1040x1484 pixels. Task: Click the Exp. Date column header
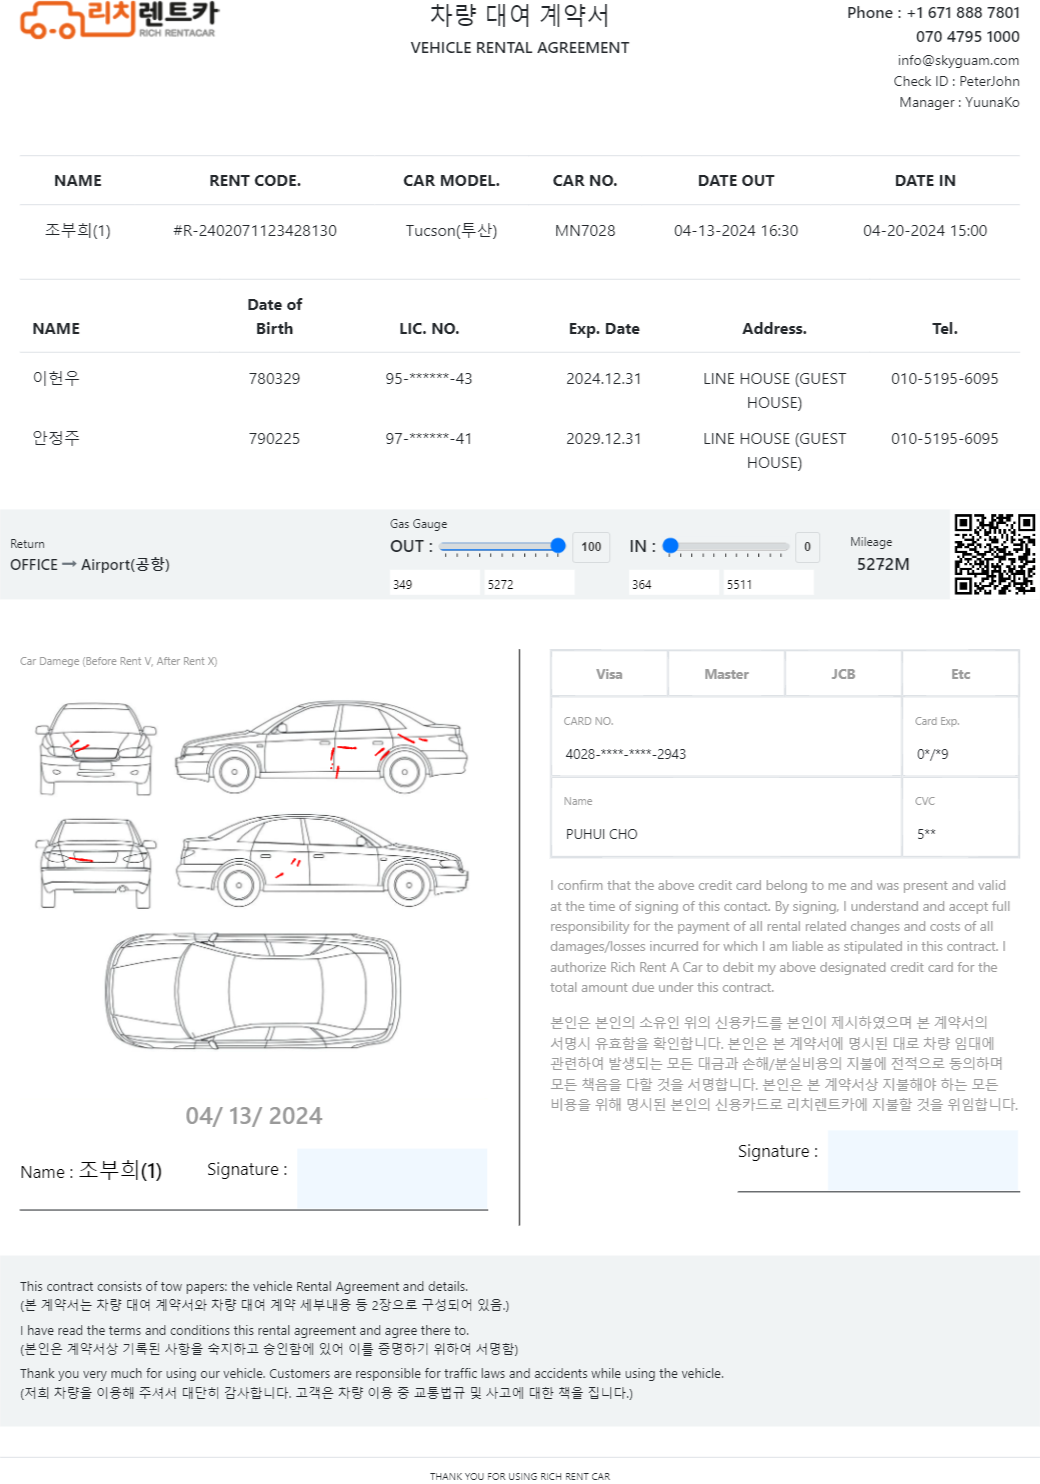click(604, 329)
